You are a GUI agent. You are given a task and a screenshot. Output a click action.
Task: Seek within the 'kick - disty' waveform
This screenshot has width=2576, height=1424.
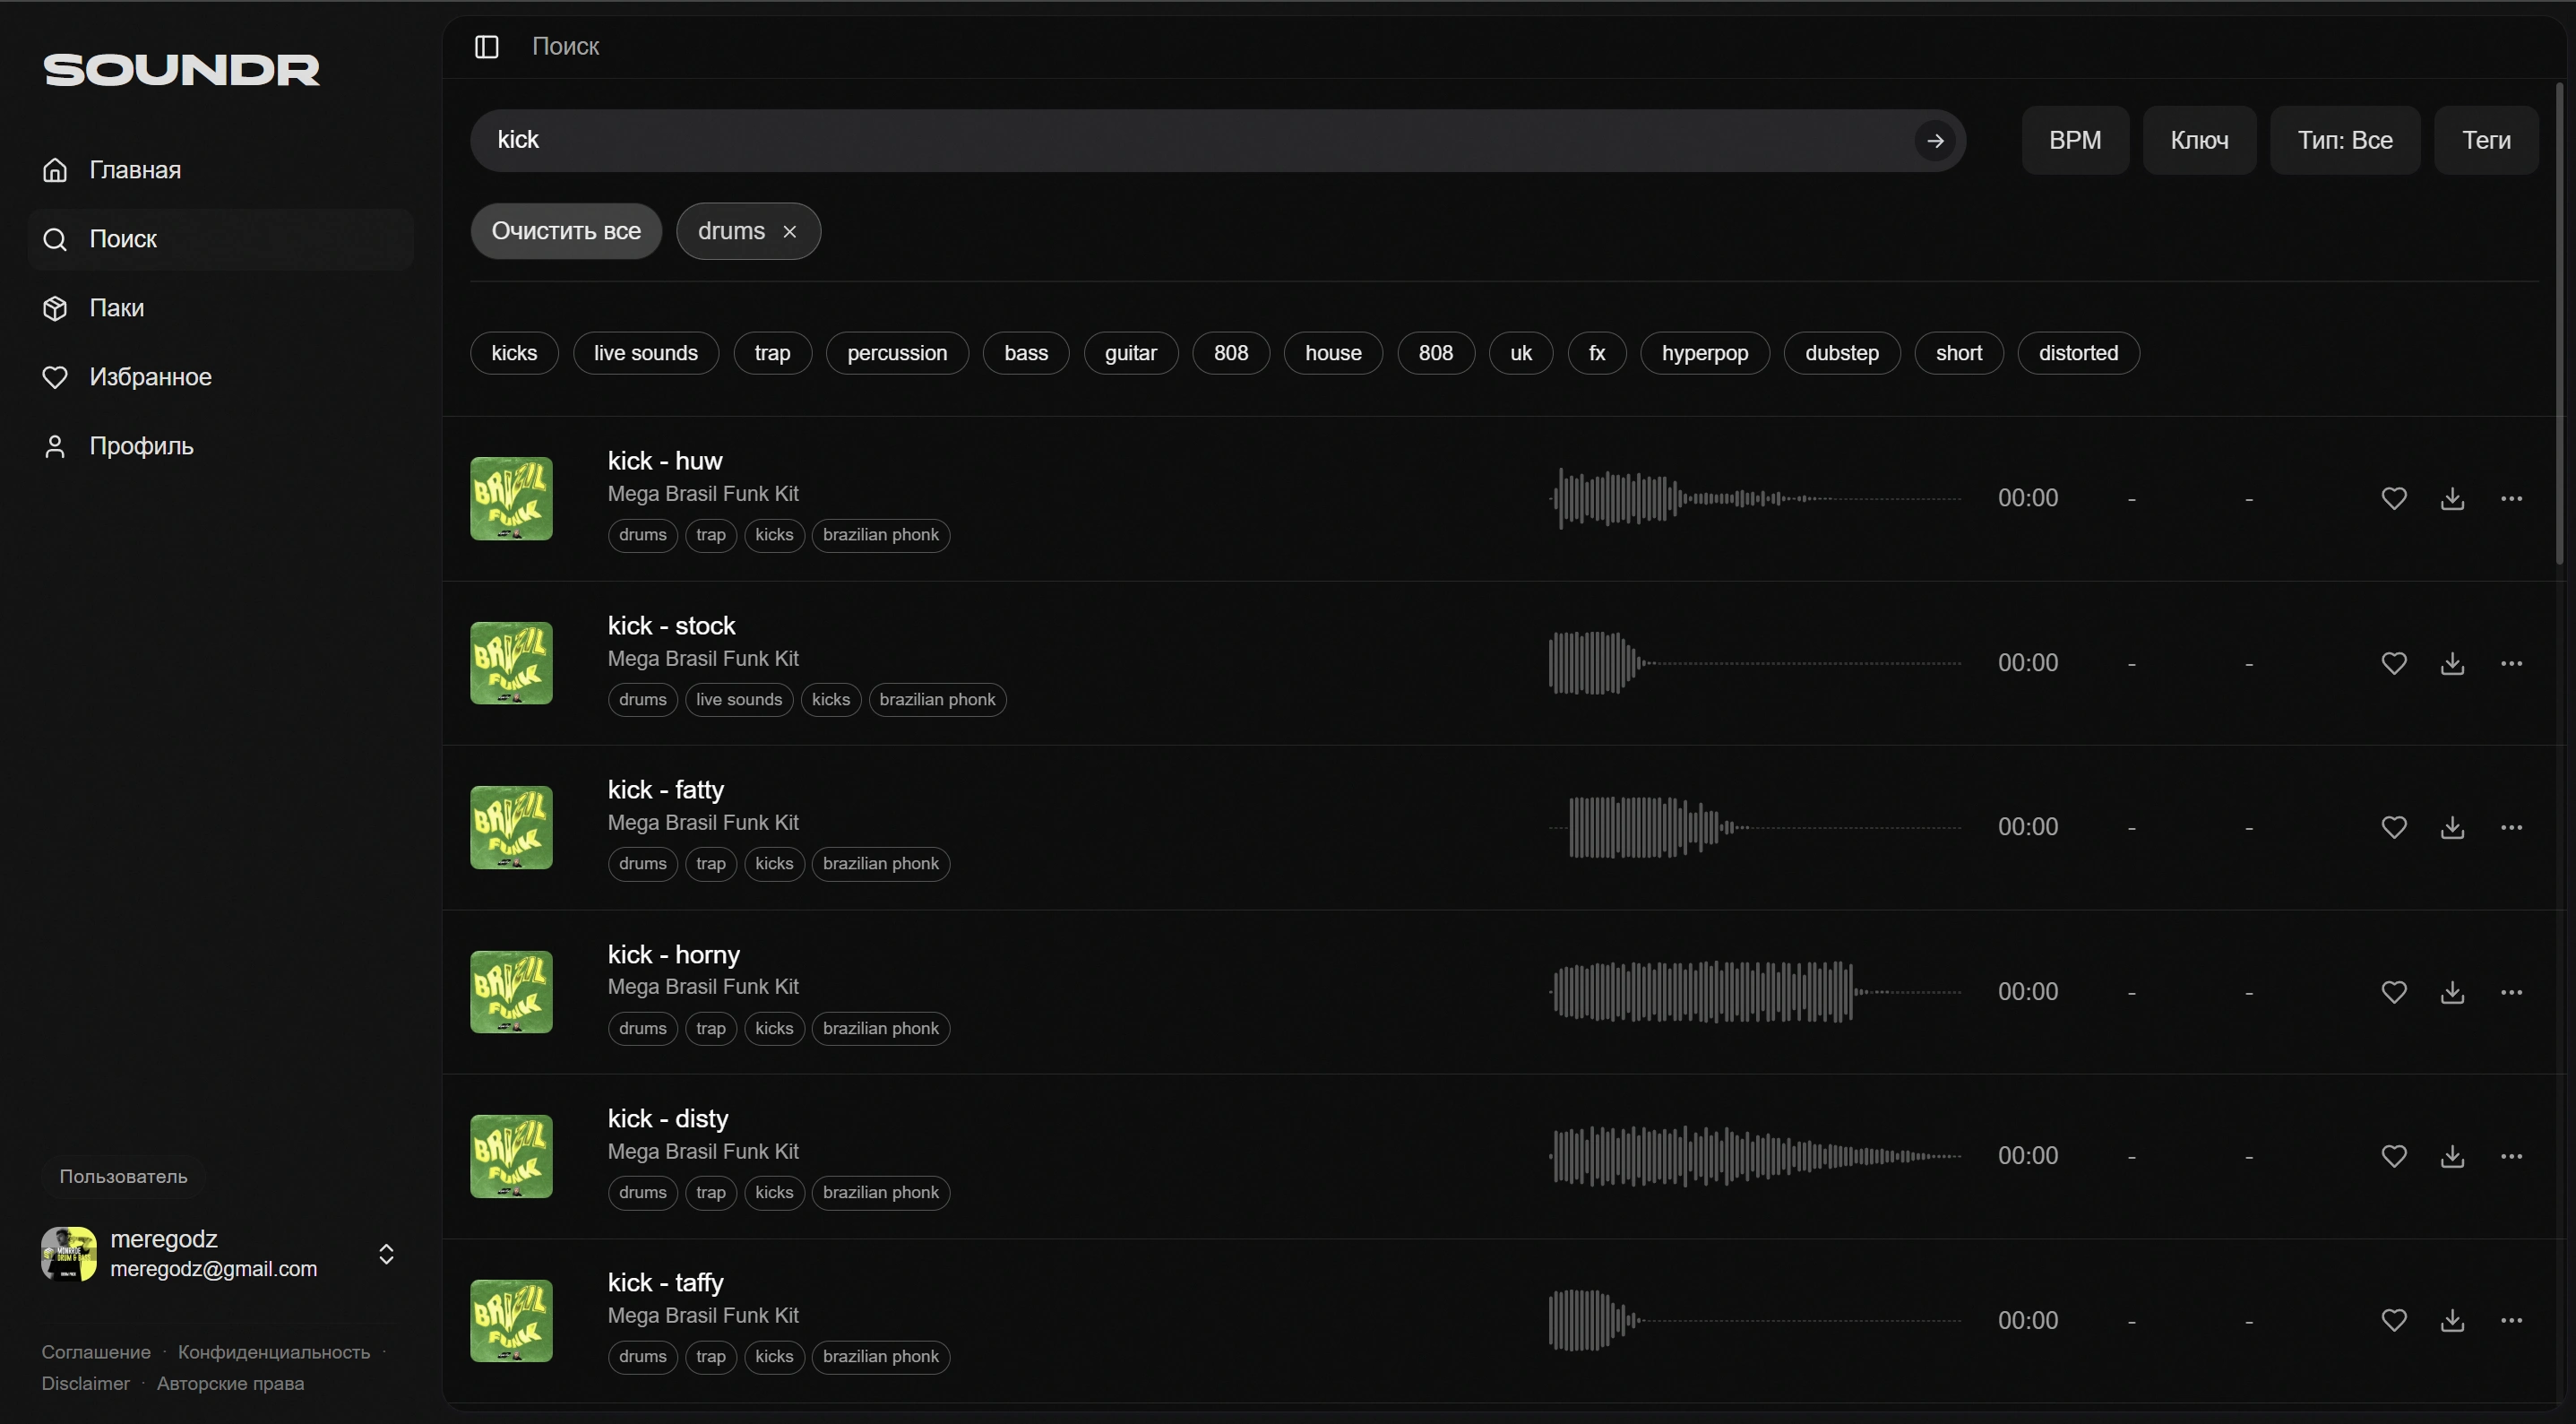[x=1754, y=1156]
